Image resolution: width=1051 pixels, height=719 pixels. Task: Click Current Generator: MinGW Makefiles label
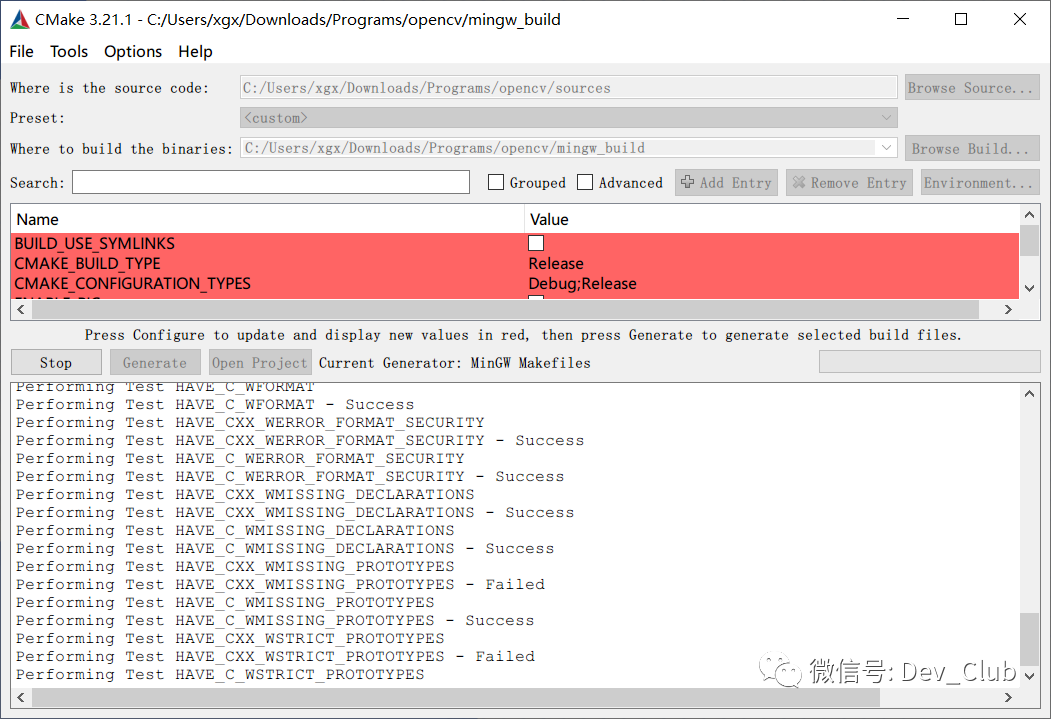pos(454,363)
